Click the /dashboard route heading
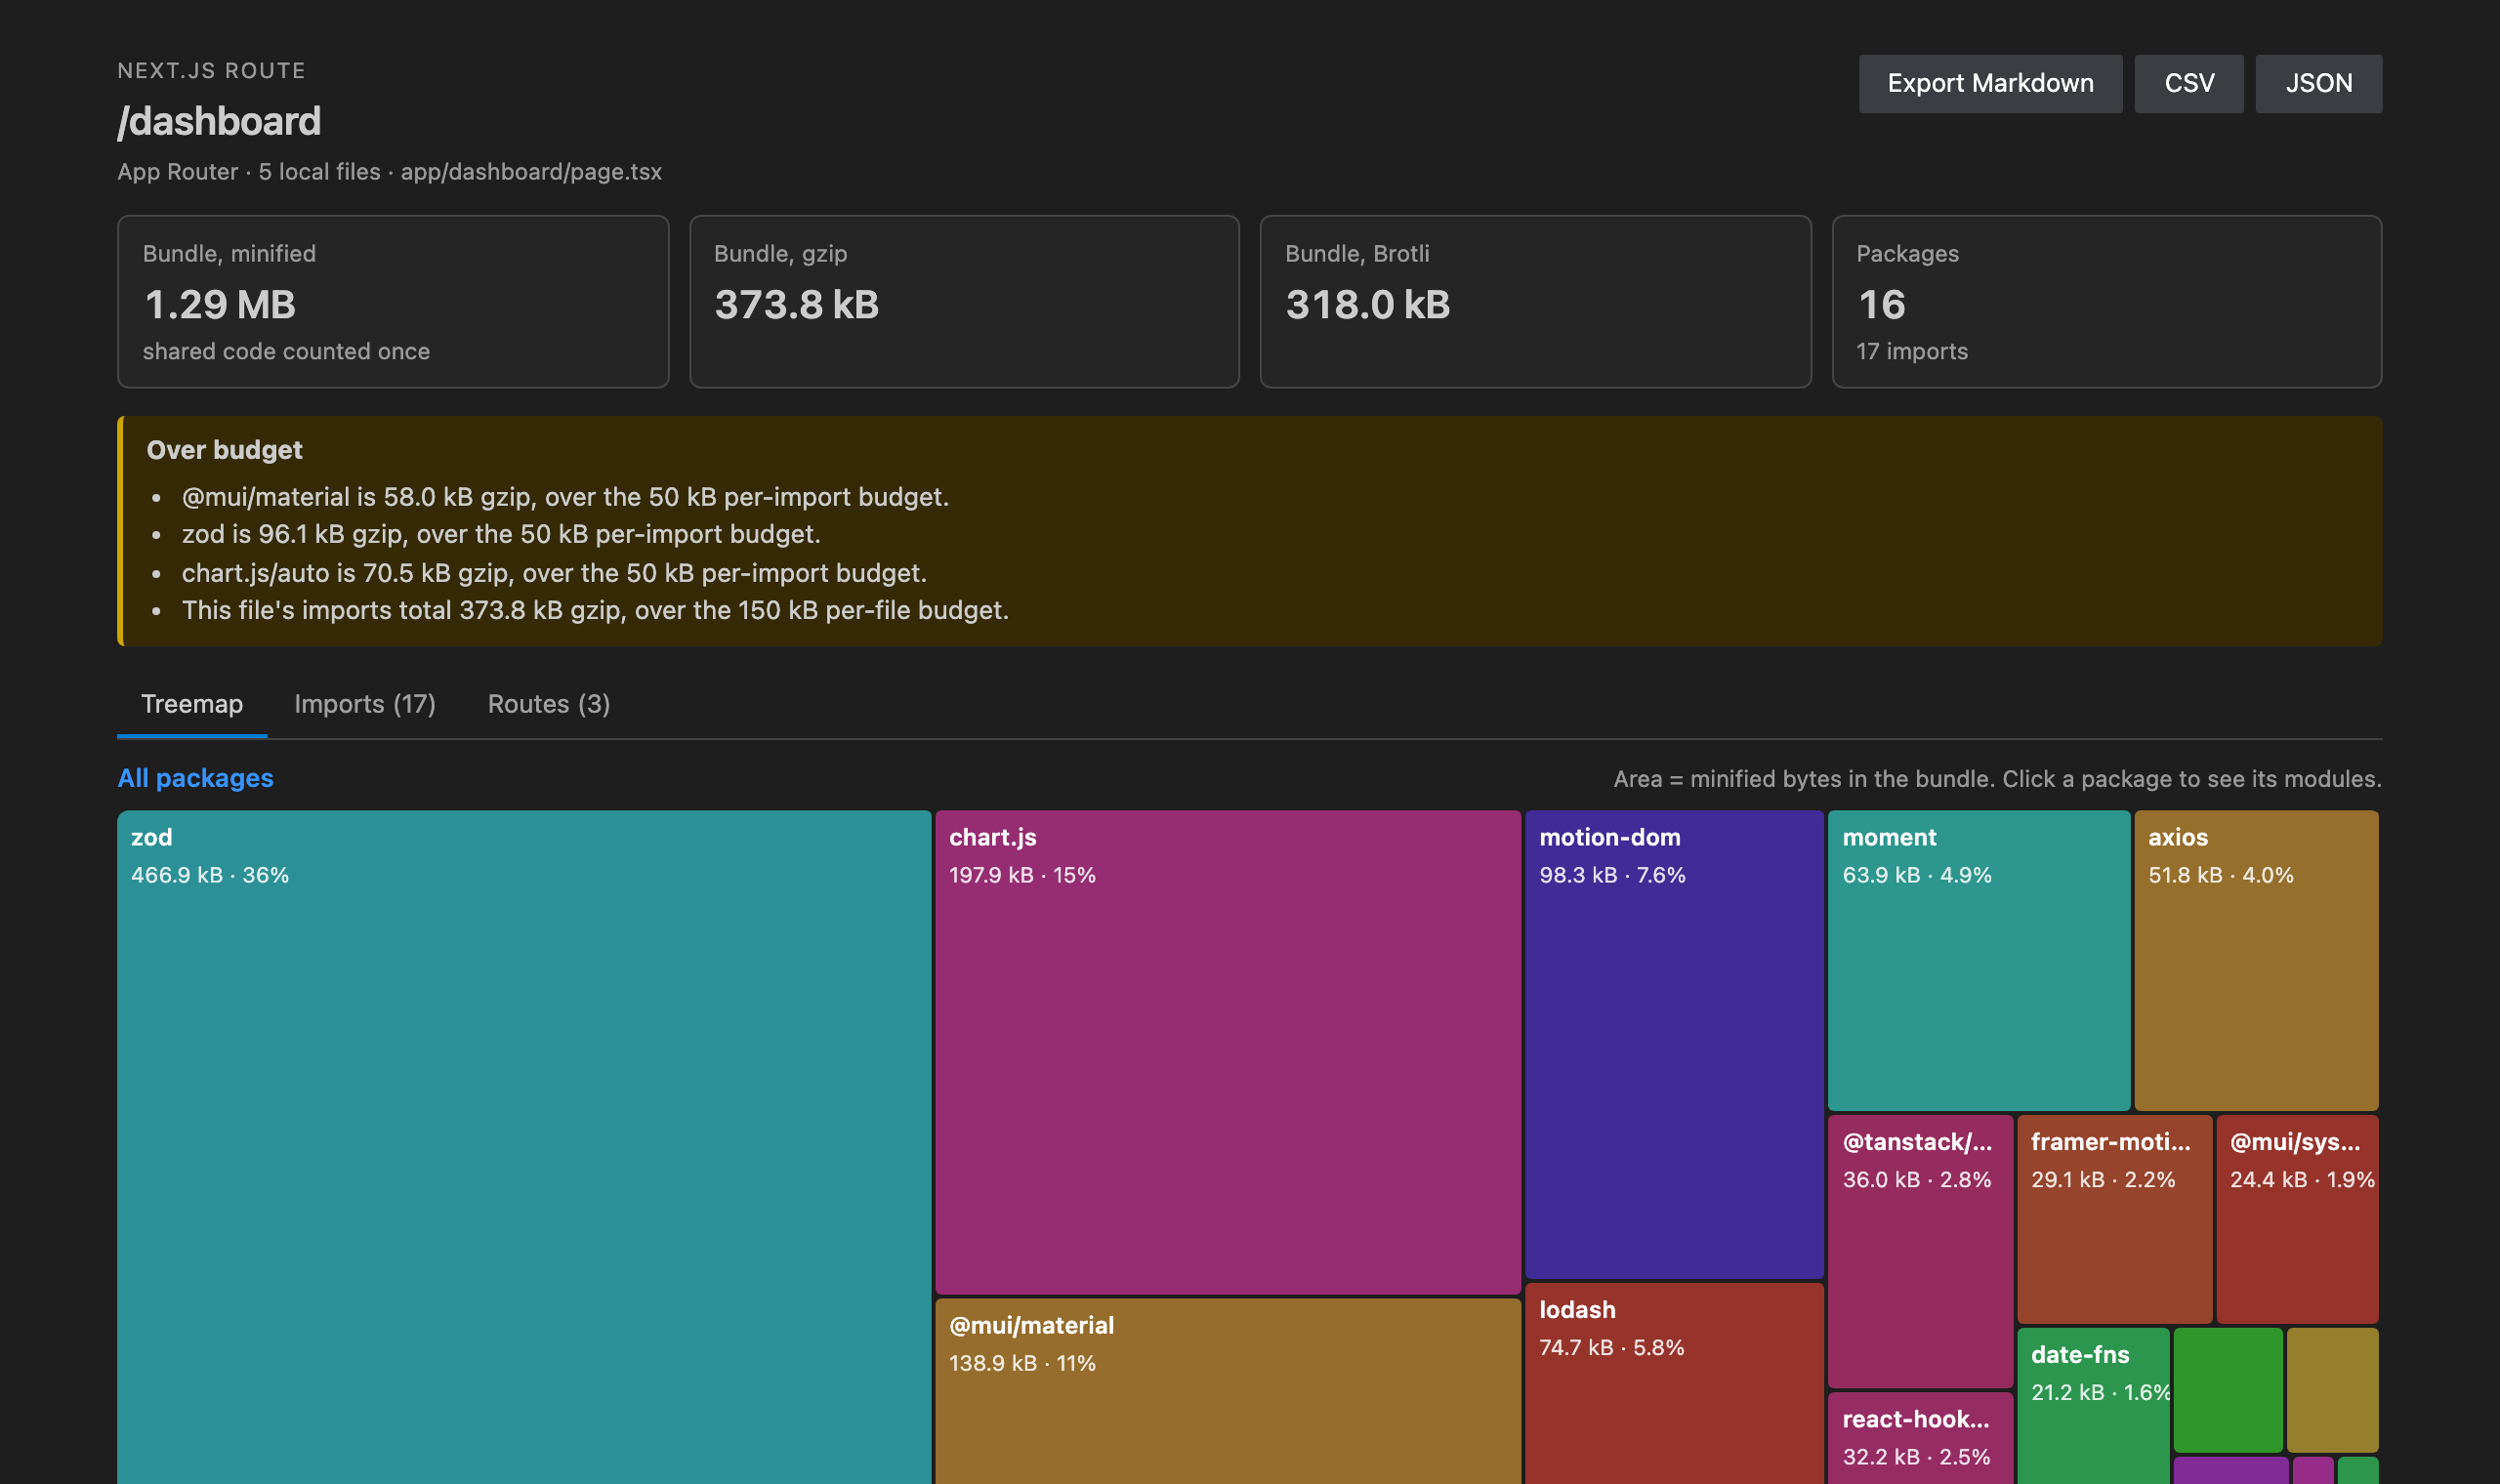Image resolution: width=2500 pixels, height=1484 pixels. point(219,121)
